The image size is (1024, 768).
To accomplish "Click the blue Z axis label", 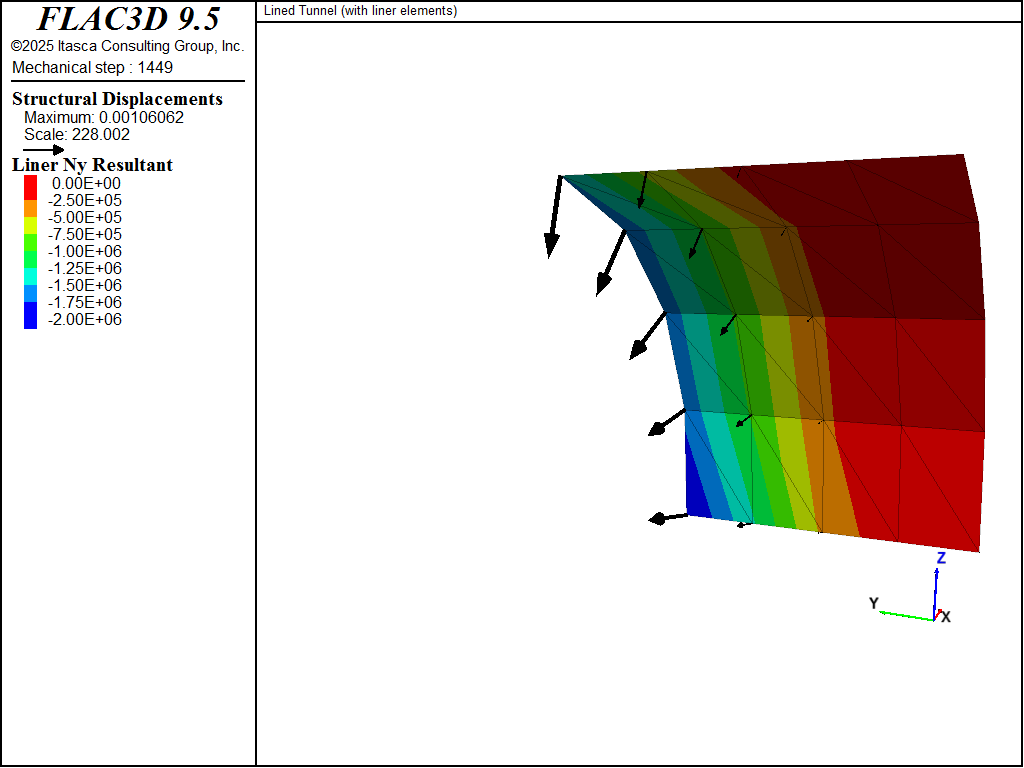I will coord(941,558).
